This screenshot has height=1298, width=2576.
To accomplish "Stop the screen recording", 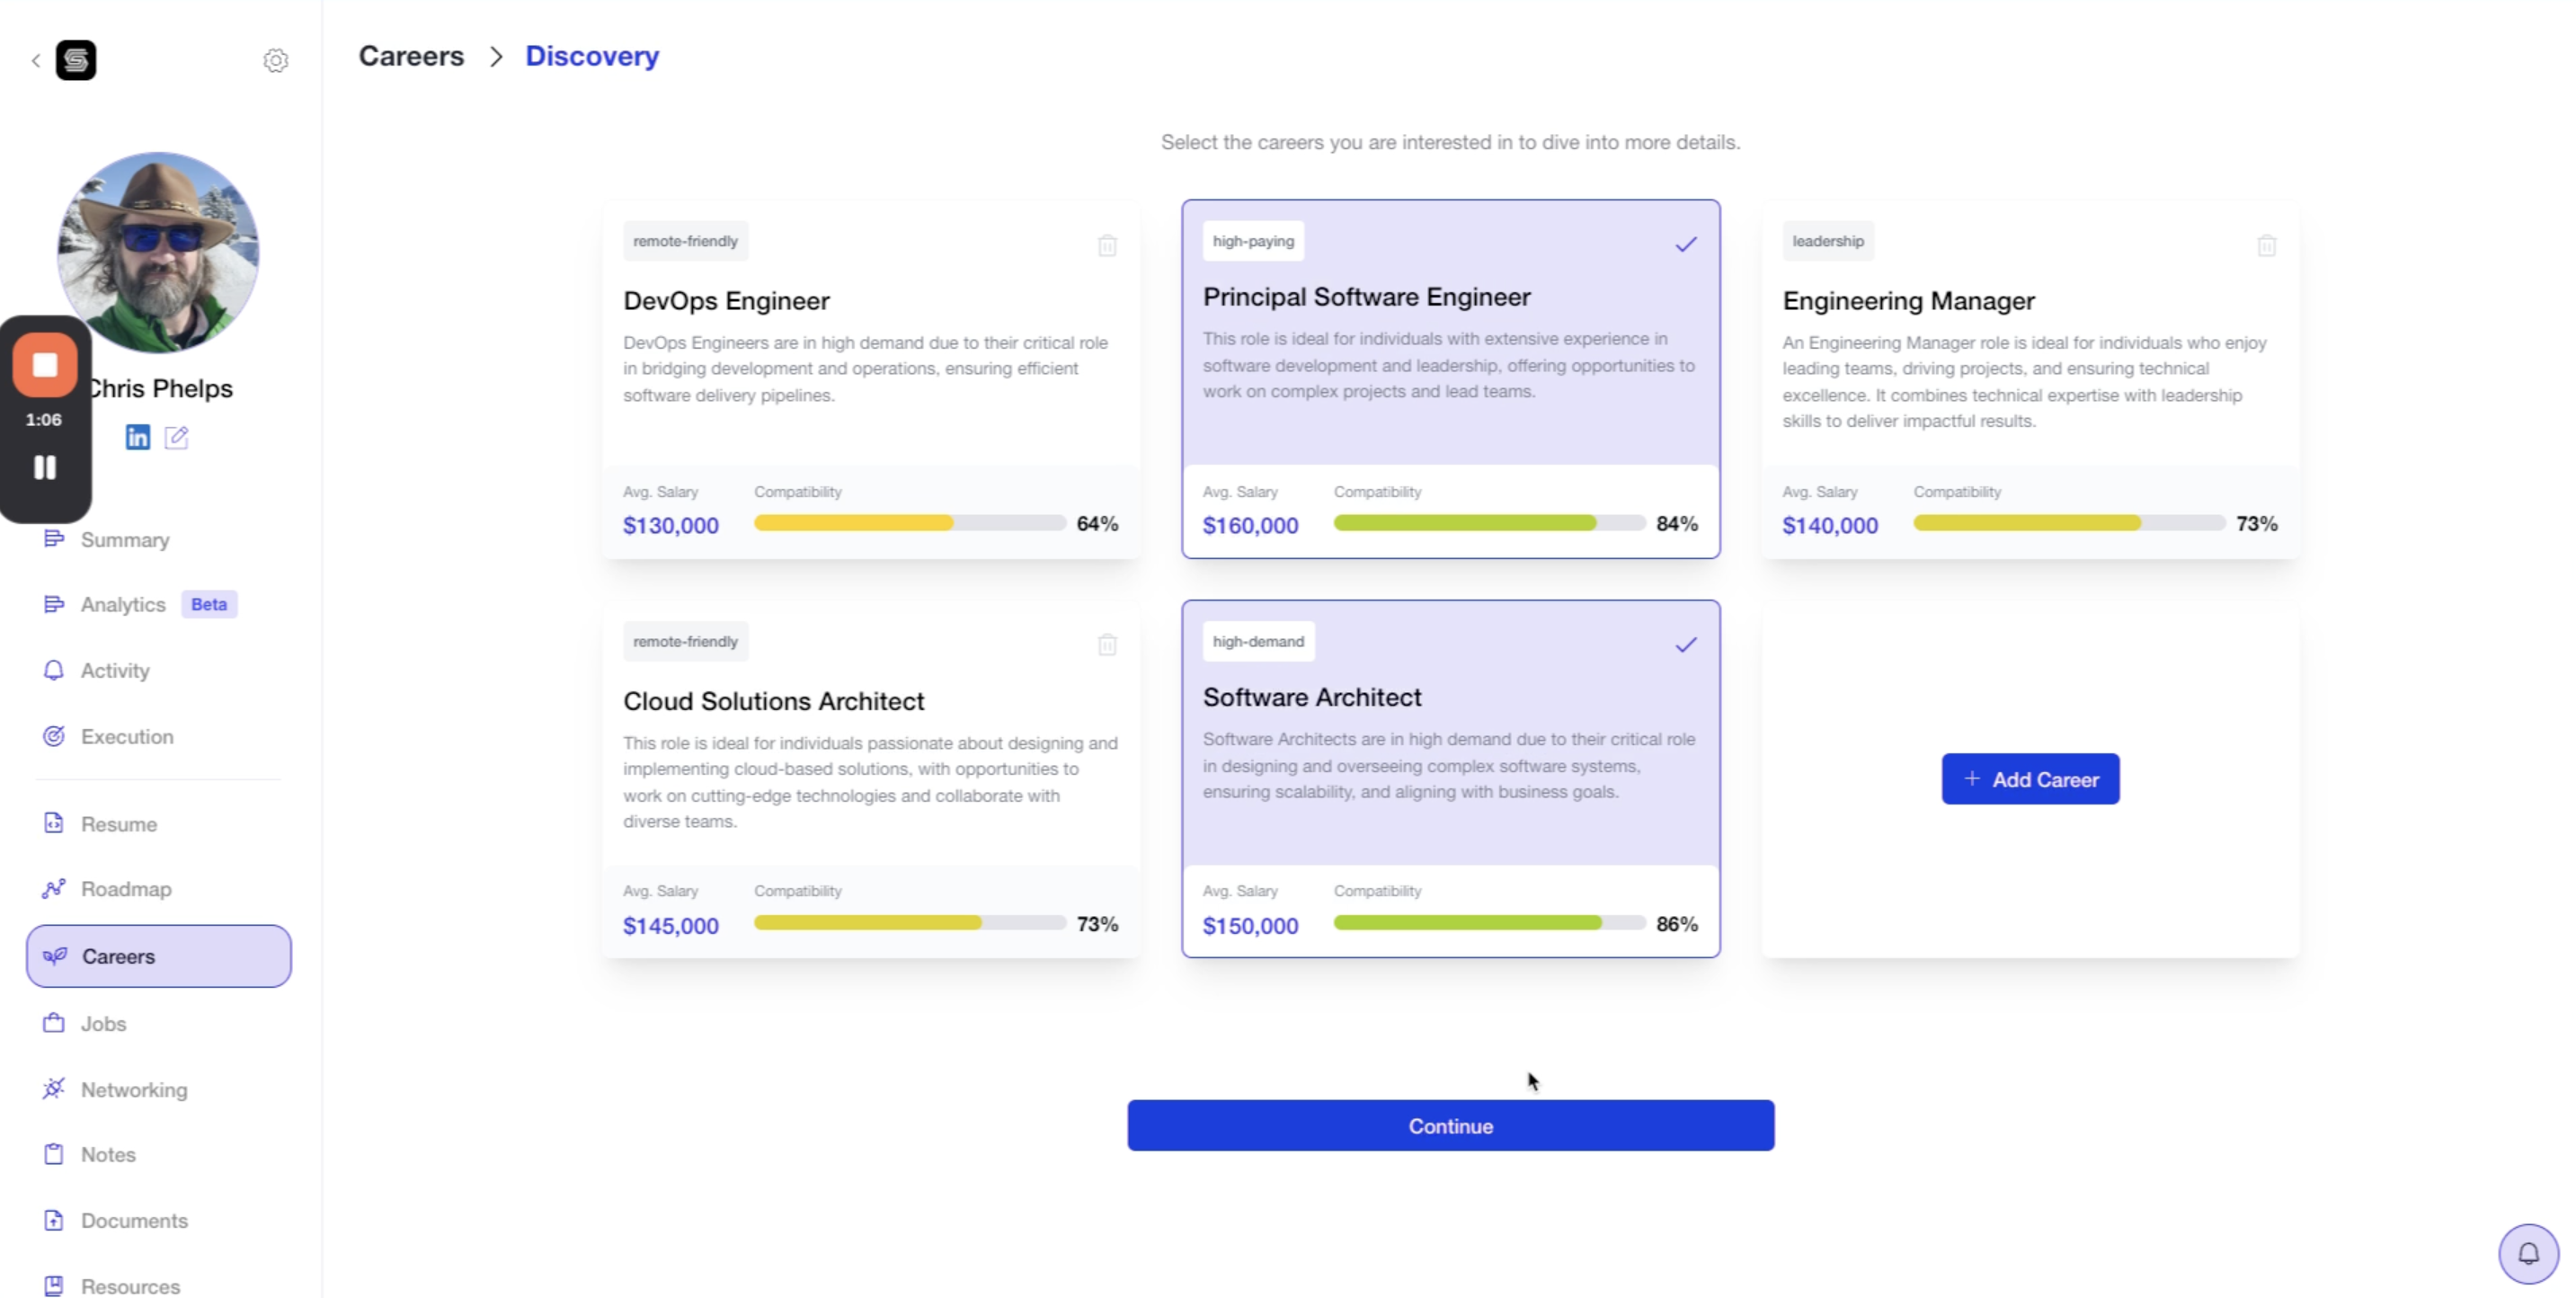I will click(45, 365).
